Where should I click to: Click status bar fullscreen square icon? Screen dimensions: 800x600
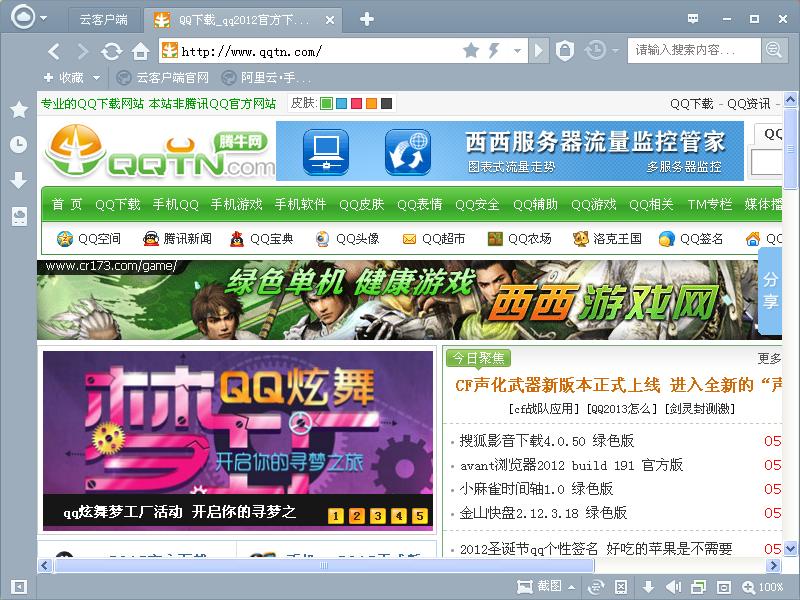click(x=723, y=587)
